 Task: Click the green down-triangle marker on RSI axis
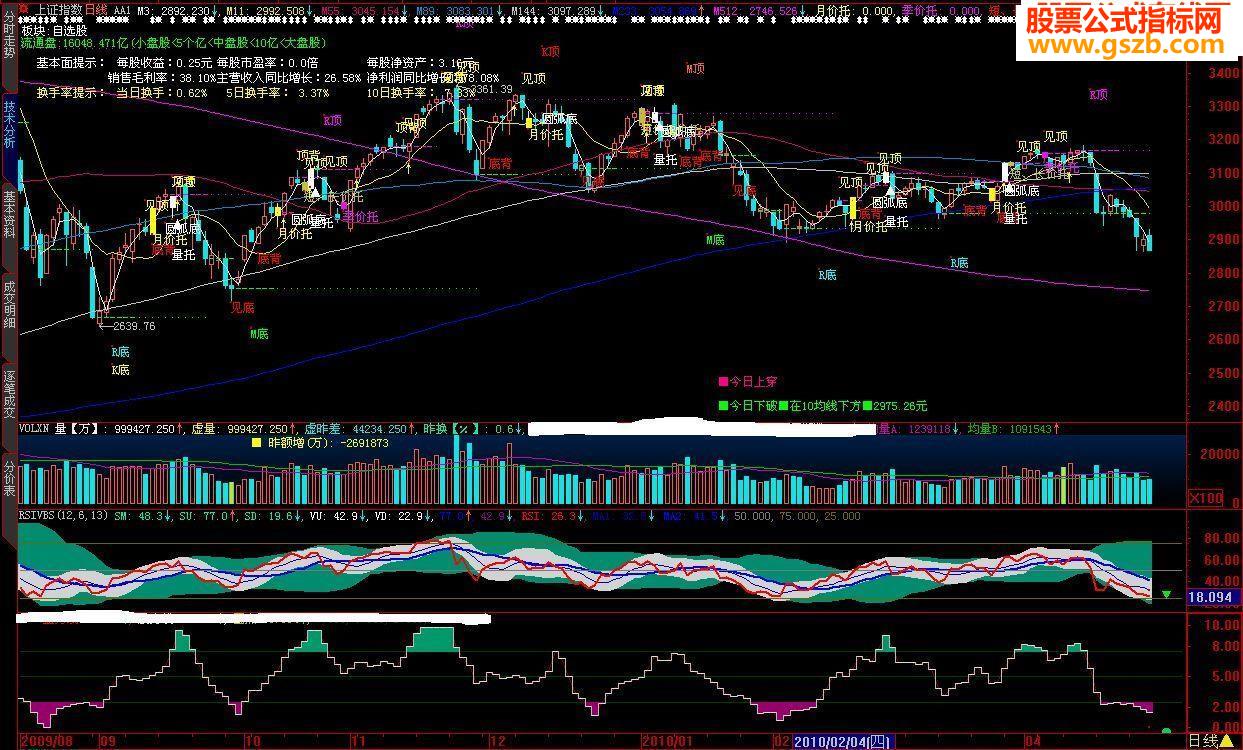(1165, 594)
